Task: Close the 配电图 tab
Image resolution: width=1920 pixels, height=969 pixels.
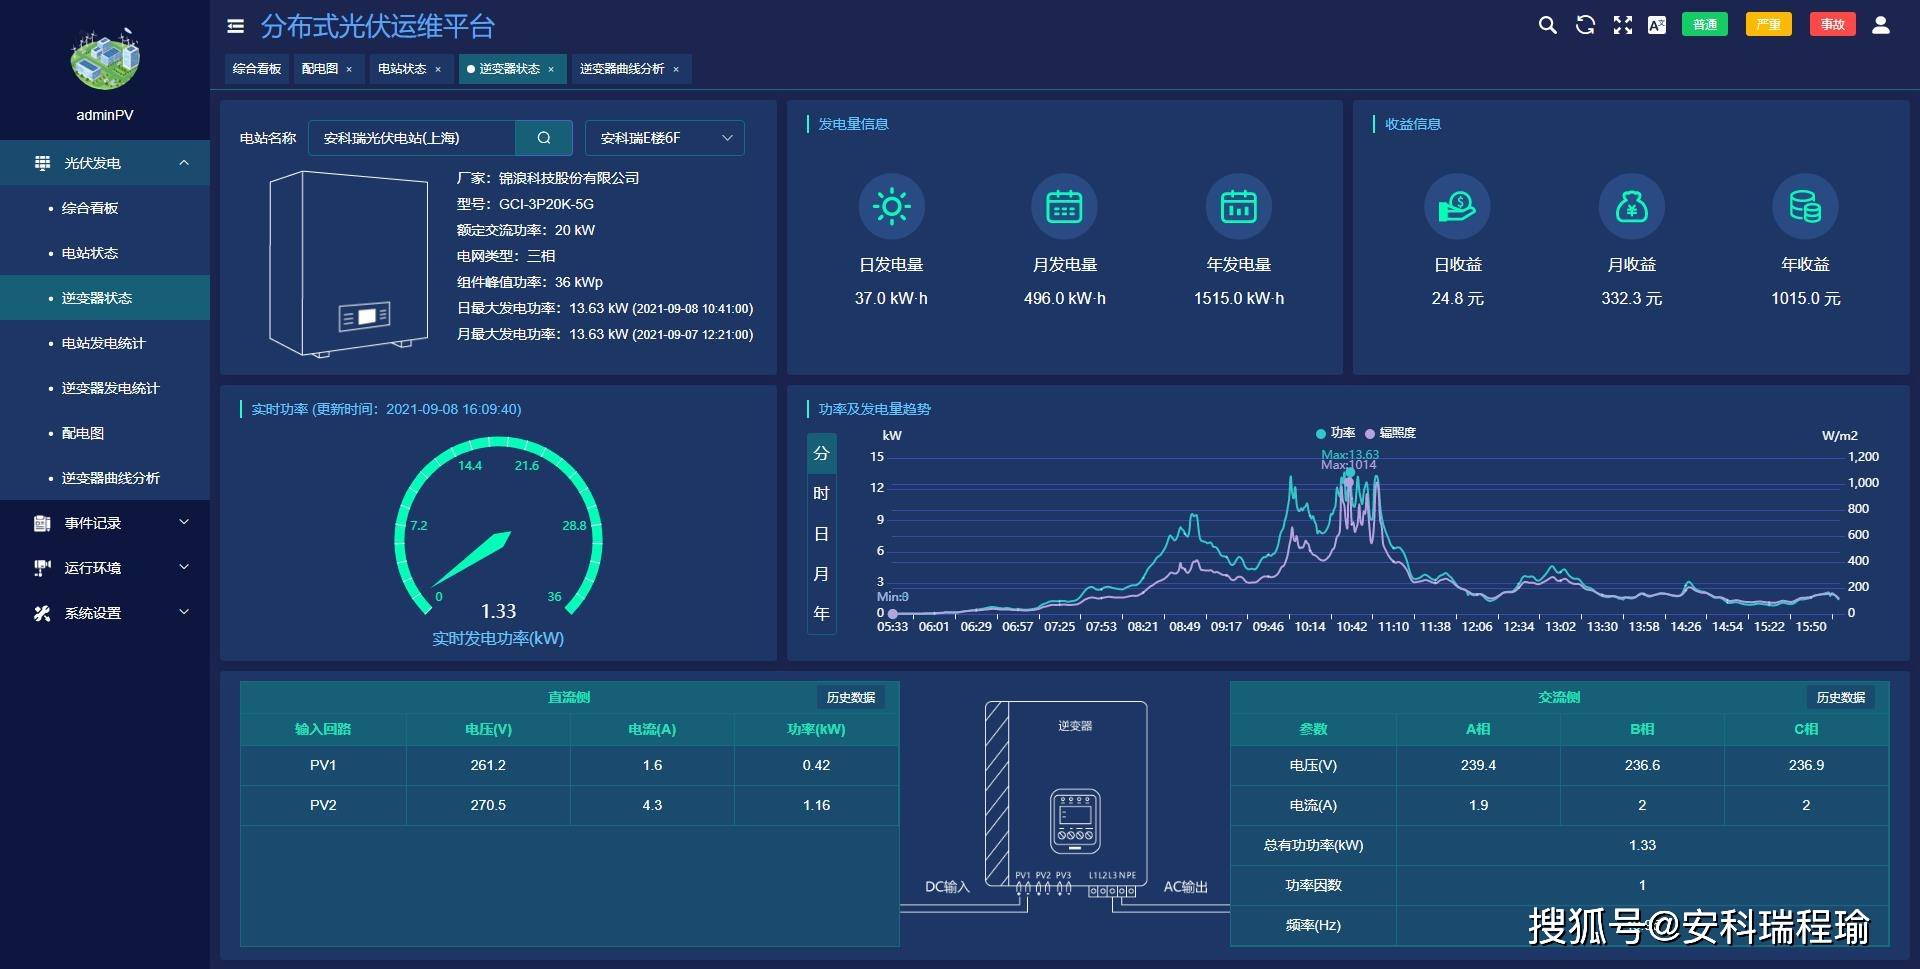Action: [x=349, y=70]
